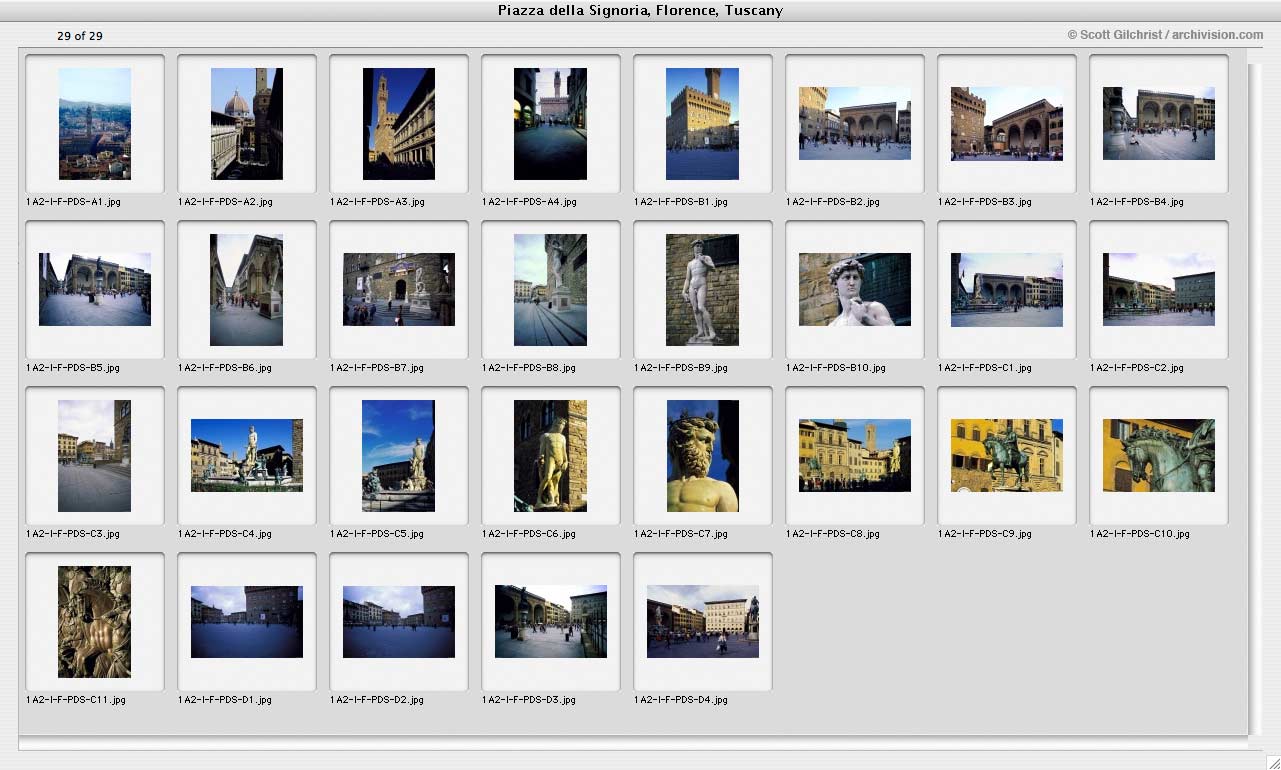The height and width of the screenshot is (770, 1281).
Task: Select Neptune fountain landscape thumbnail PDS-C4
Action: coord(247,455)
